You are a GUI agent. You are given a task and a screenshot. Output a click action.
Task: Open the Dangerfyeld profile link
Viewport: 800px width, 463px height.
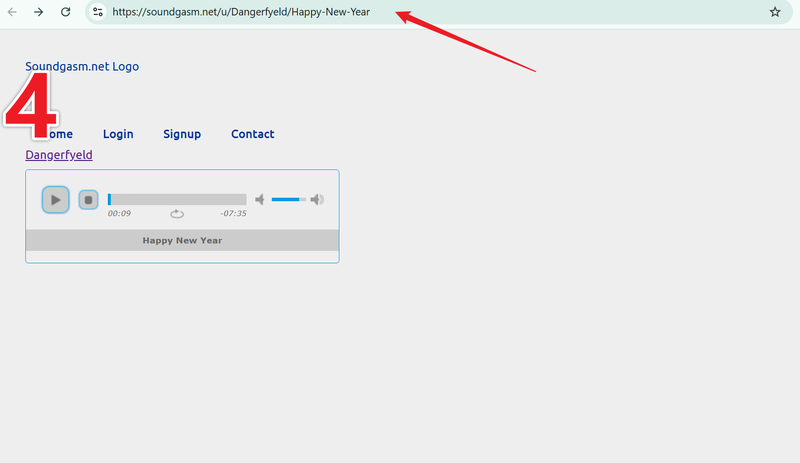tap(59, 155)
